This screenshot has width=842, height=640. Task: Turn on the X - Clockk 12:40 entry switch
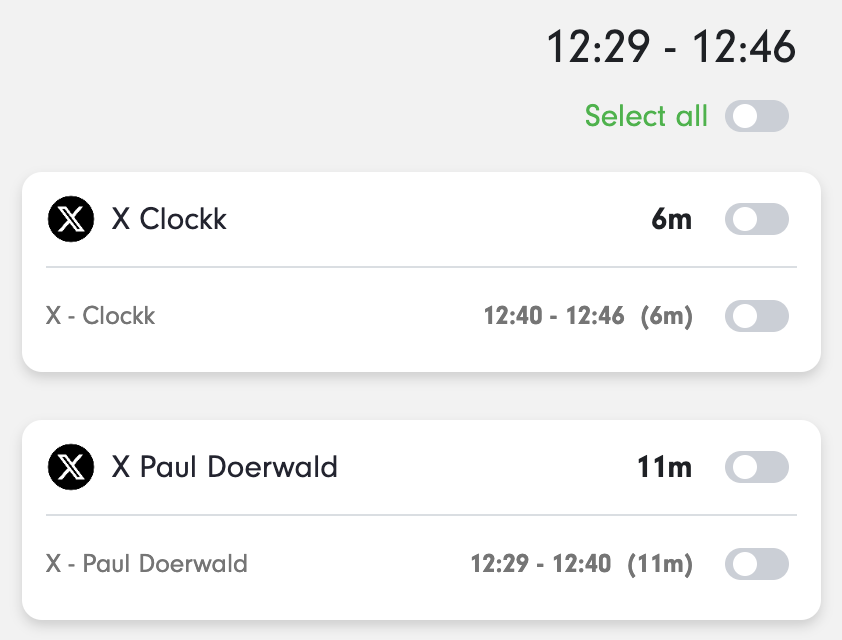[757, 316]
